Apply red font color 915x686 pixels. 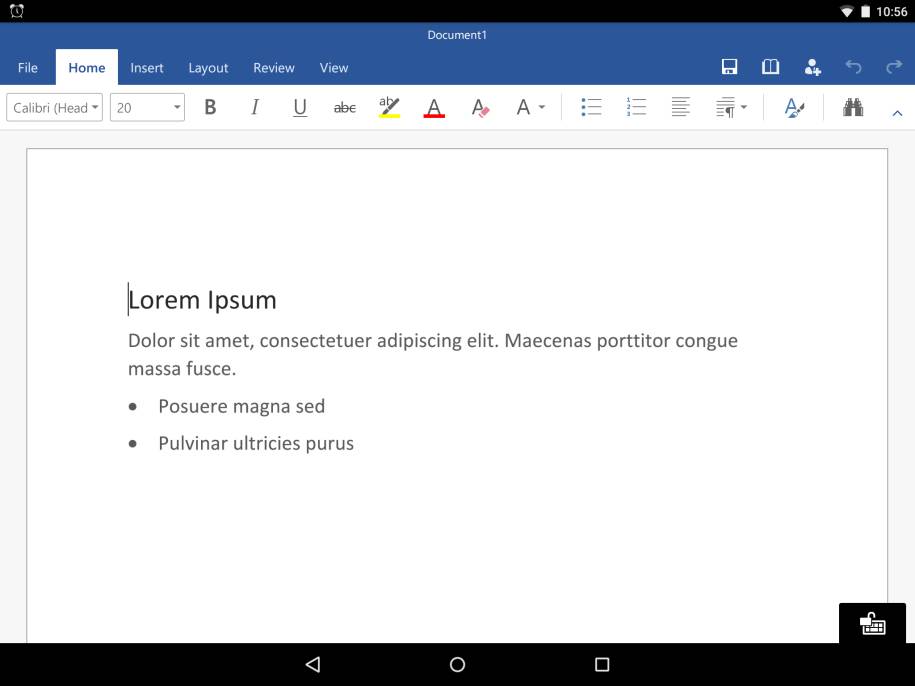click(x=434, y=107)
